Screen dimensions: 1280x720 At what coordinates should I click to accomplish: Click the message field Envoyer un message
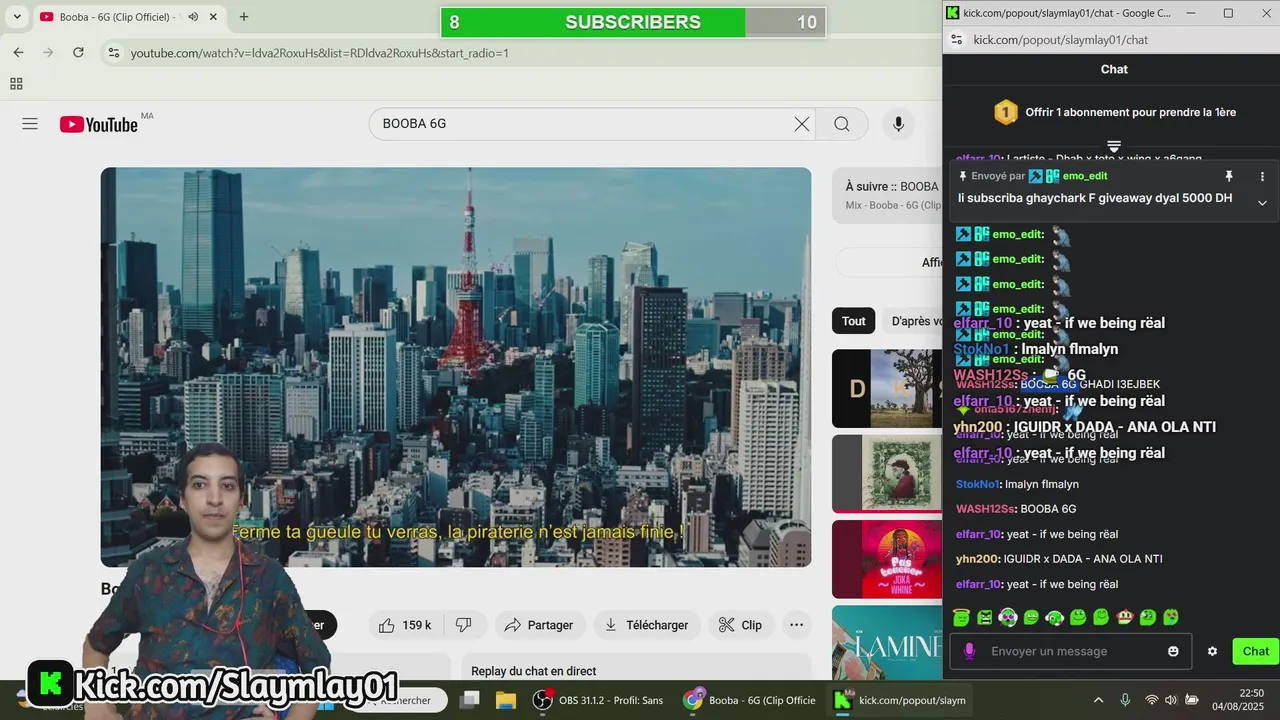pyautogui.click(x=1070, y=651)
